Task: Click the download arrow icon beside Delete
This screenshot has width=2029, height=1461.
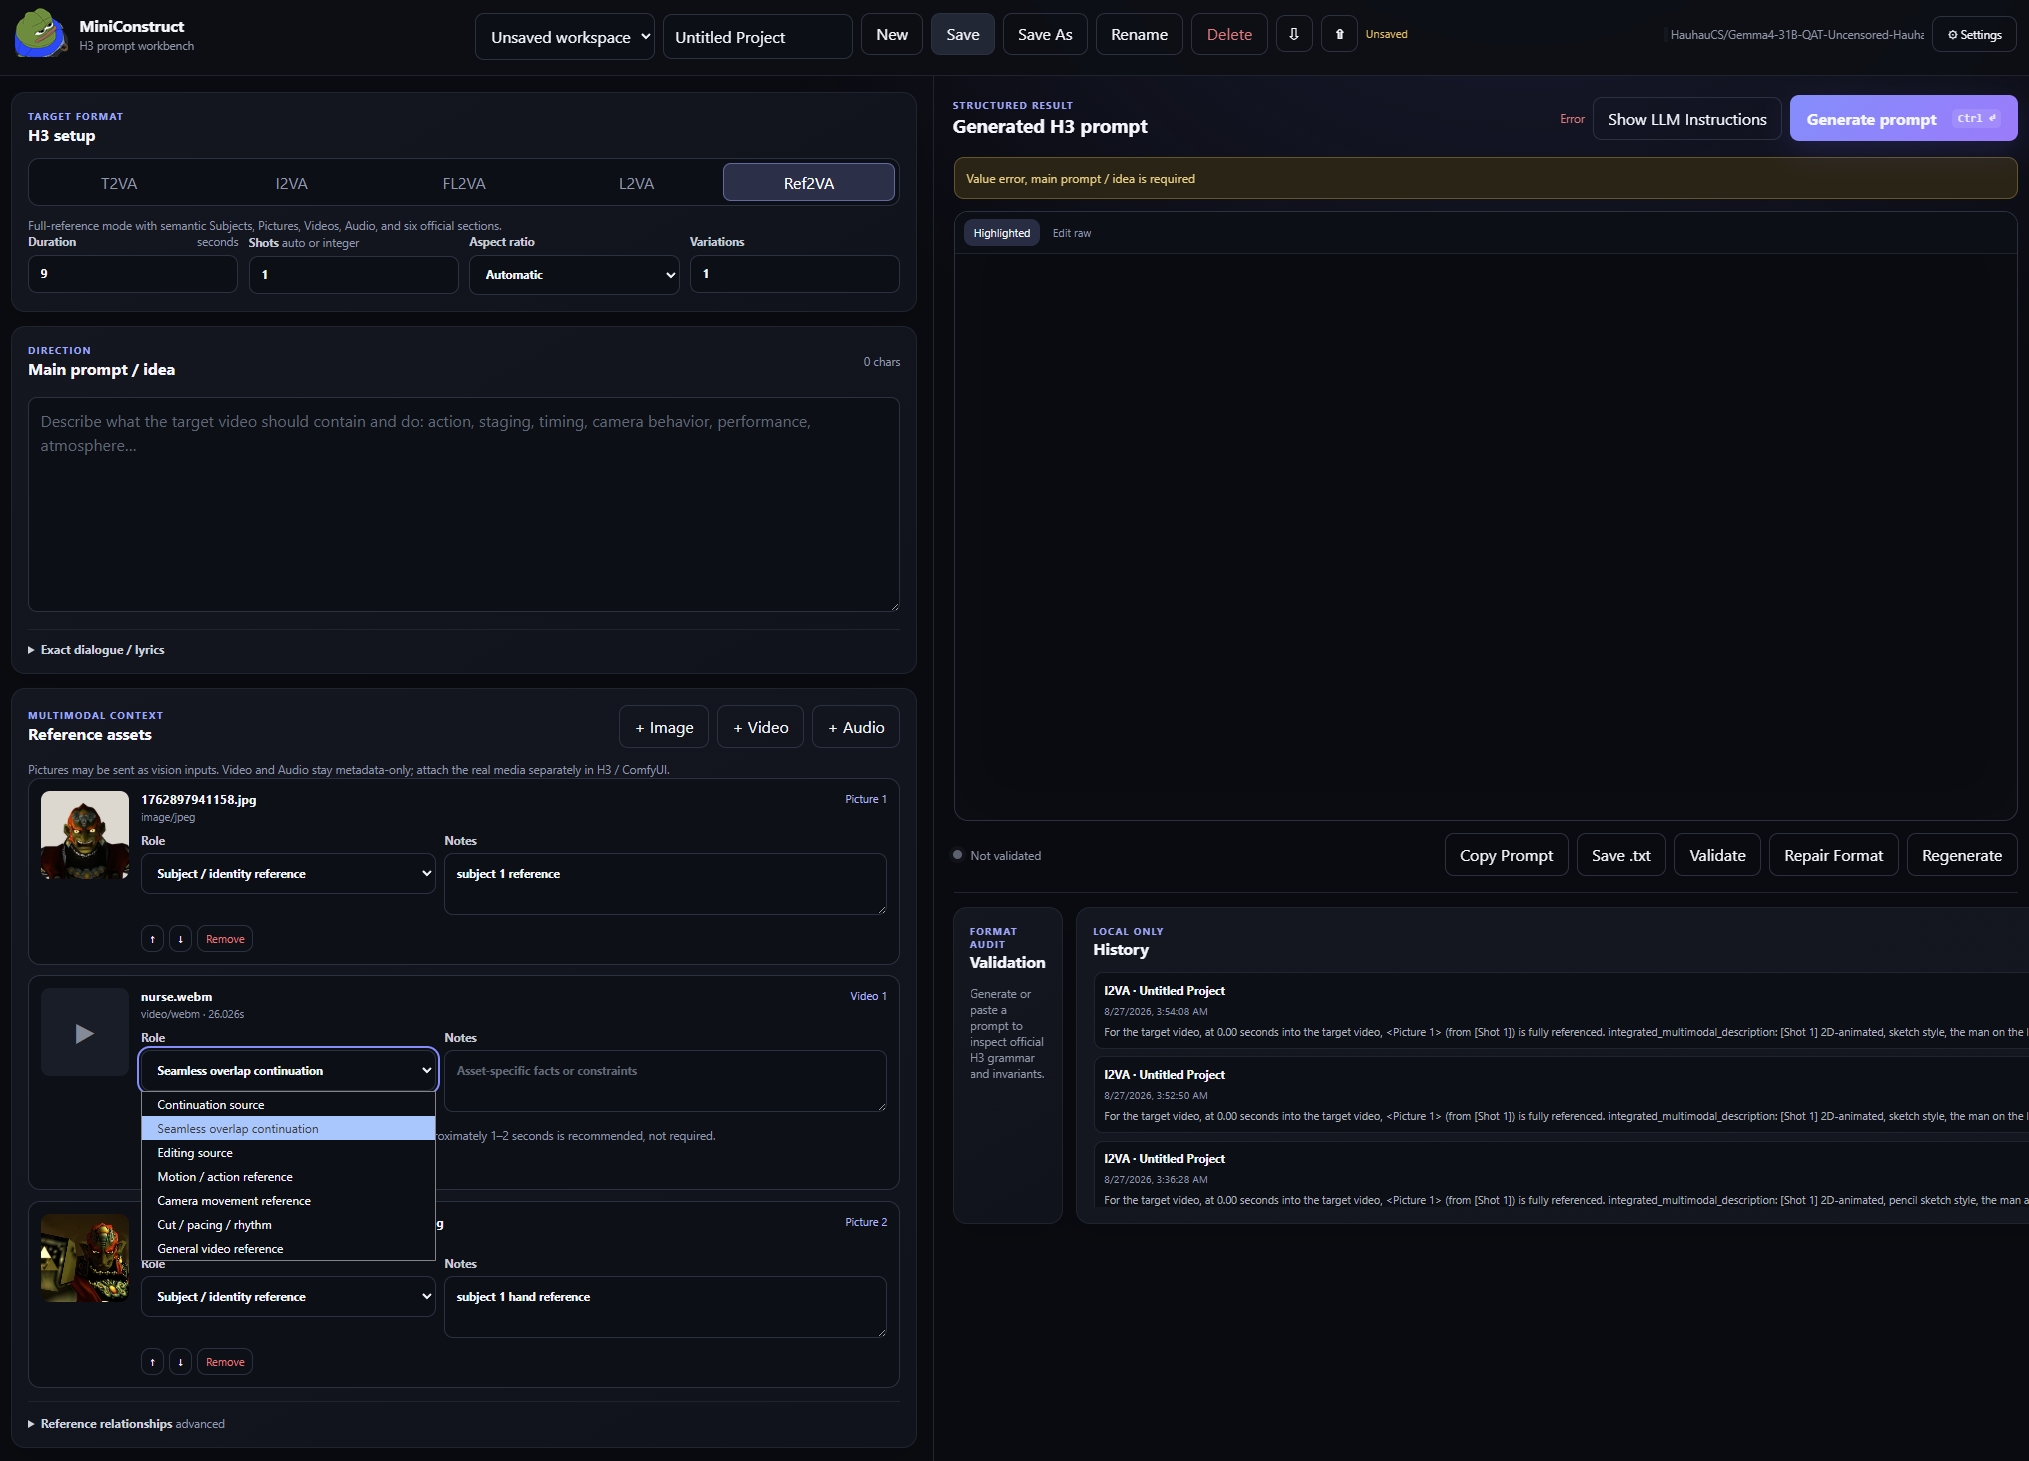Action: point(1294,34)
